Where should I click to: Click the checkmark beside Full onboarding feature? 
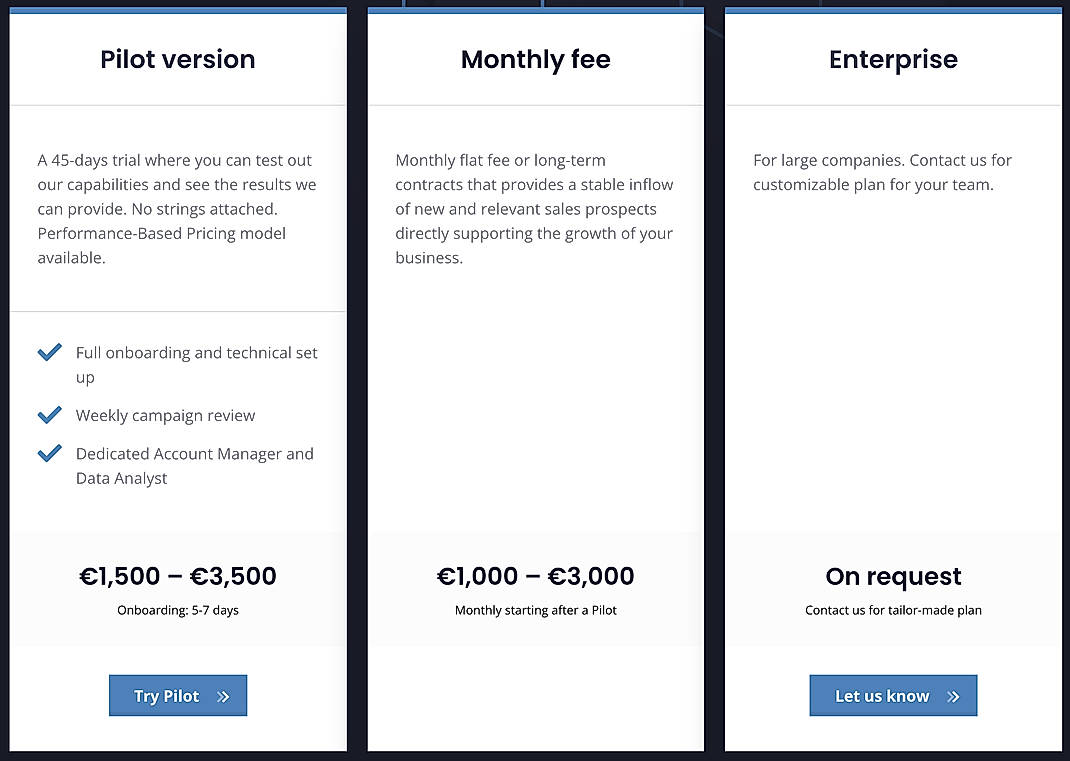(x=49, y=352)
